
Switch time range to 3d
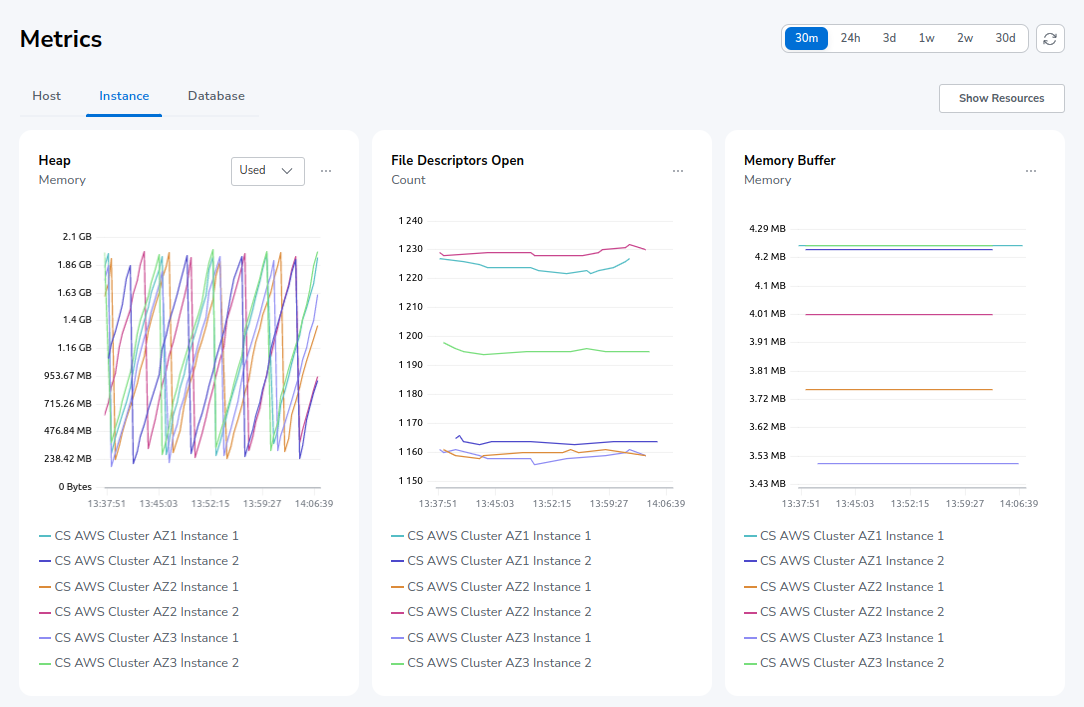[889, 38]
